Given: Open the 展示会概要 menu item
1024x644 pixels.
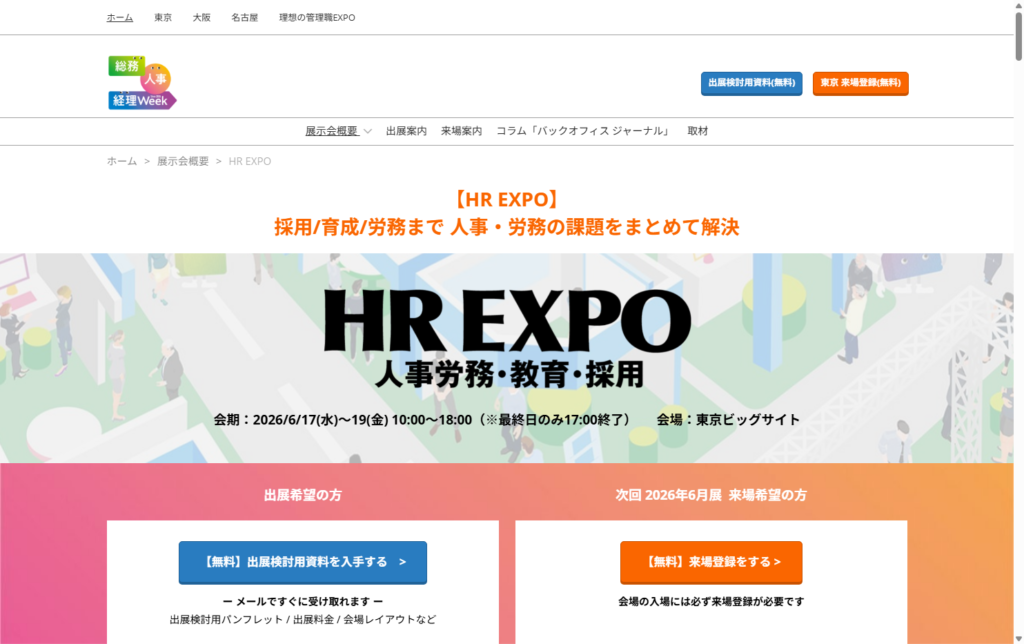Looking at the screenshot, I should click(x=331, y=131).
